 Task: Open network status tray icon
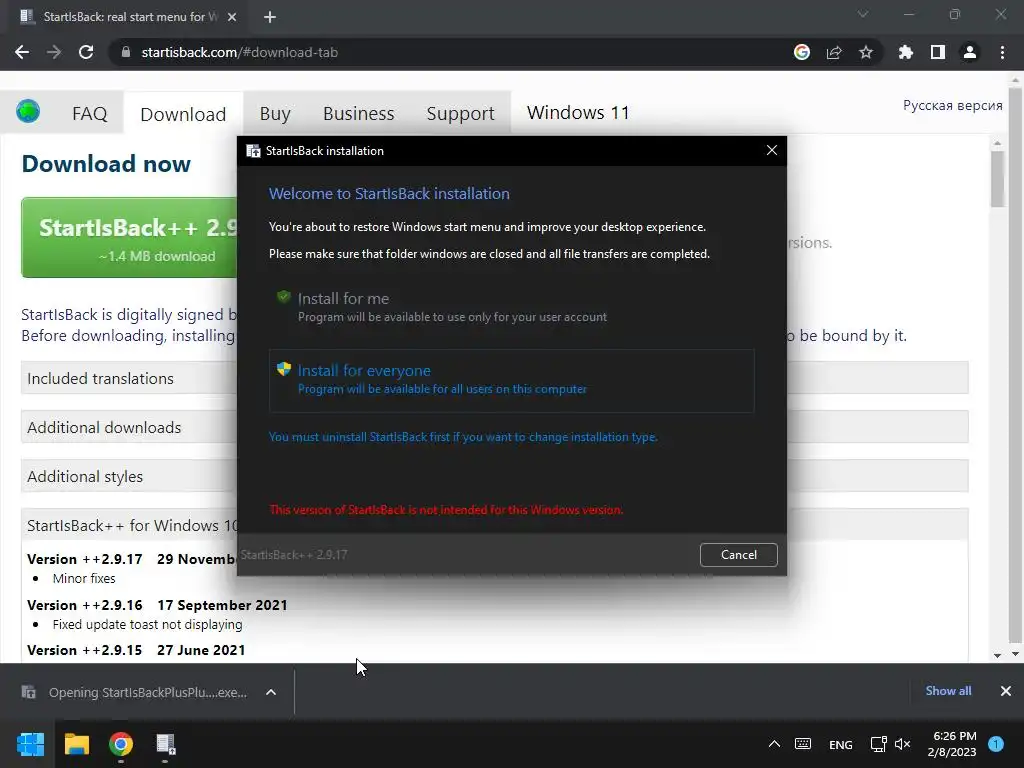(878, 744)
